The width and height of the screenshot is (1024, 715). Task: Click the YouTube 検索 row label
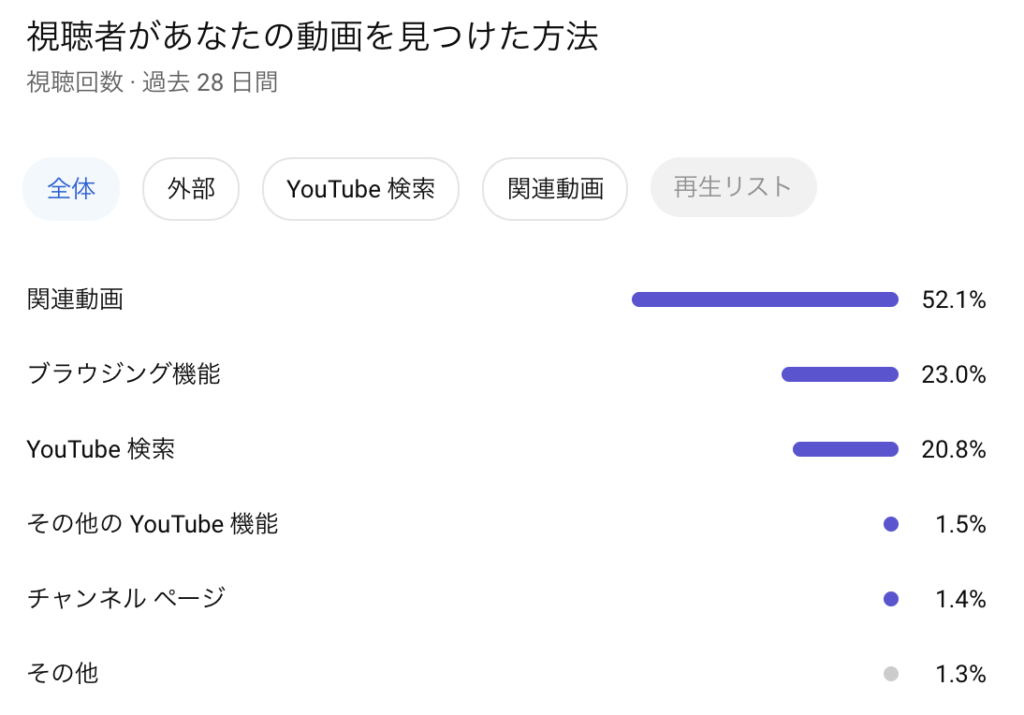[x=101, y=449]
